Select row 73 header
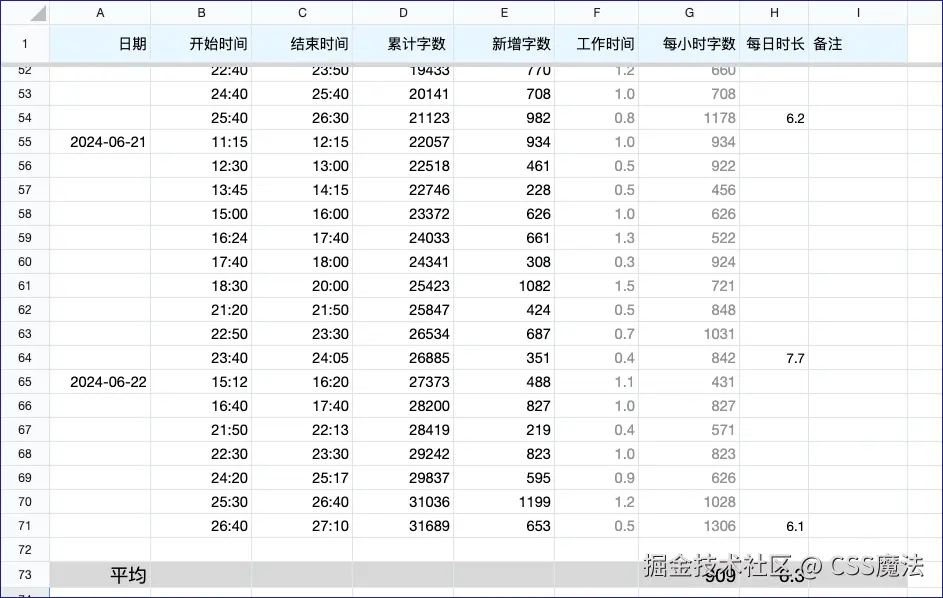 pos(25,575)
